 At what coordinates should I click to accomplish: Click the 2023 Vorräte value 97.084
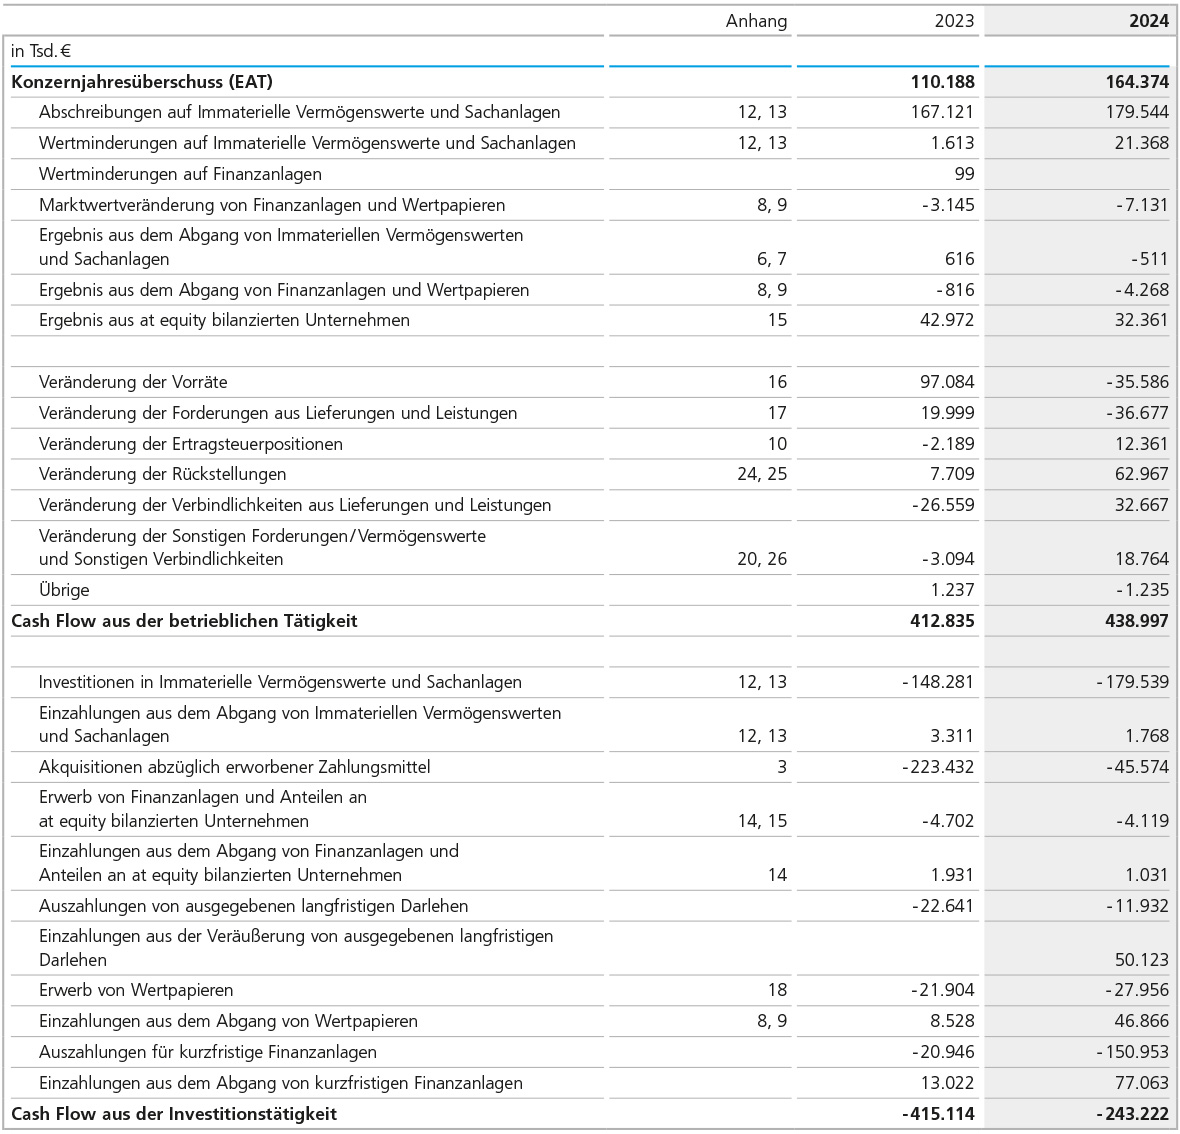[x=942, y=382]
